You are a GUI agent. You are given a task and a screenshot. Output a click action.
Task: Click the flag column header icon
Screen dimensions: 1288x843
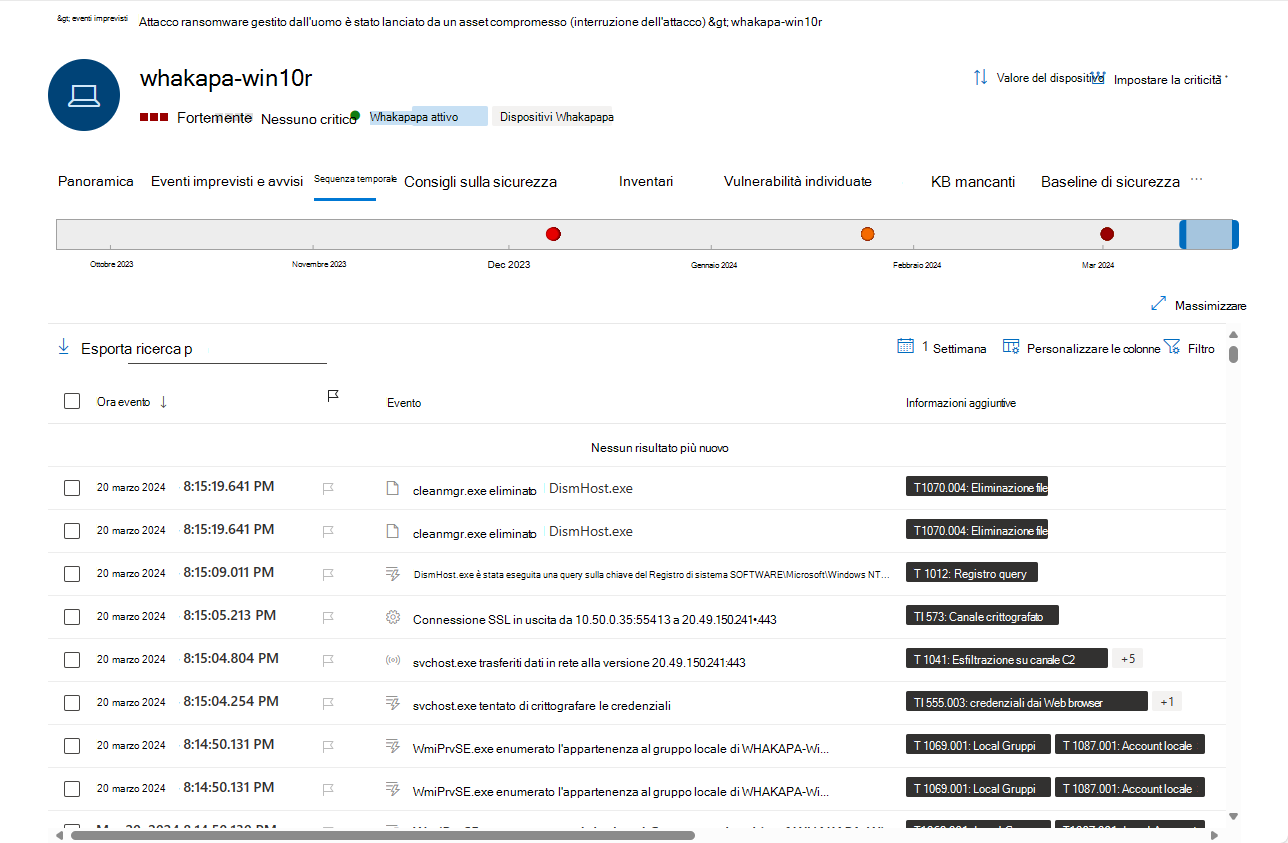pos(333,397)
